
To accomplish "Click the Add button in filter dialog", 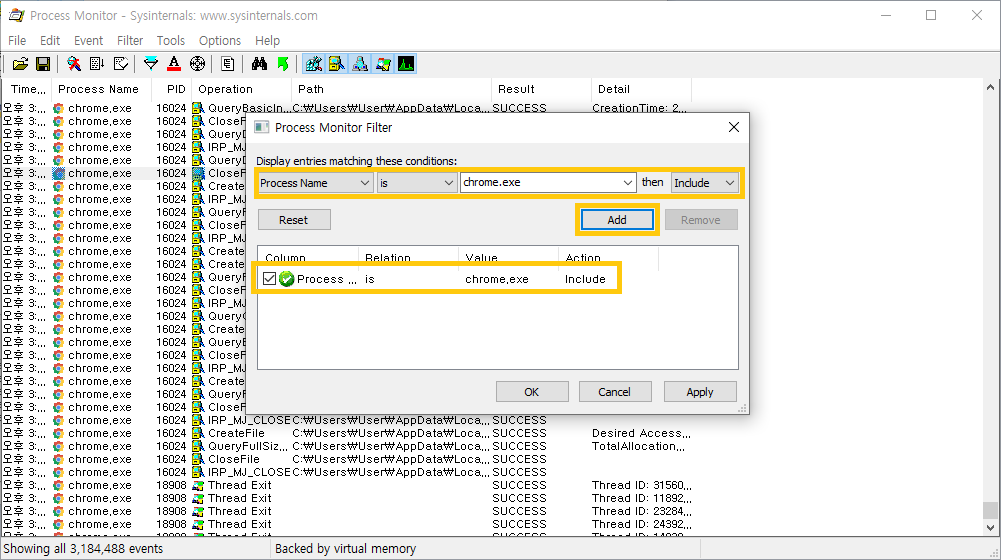I will pos(617,220).
